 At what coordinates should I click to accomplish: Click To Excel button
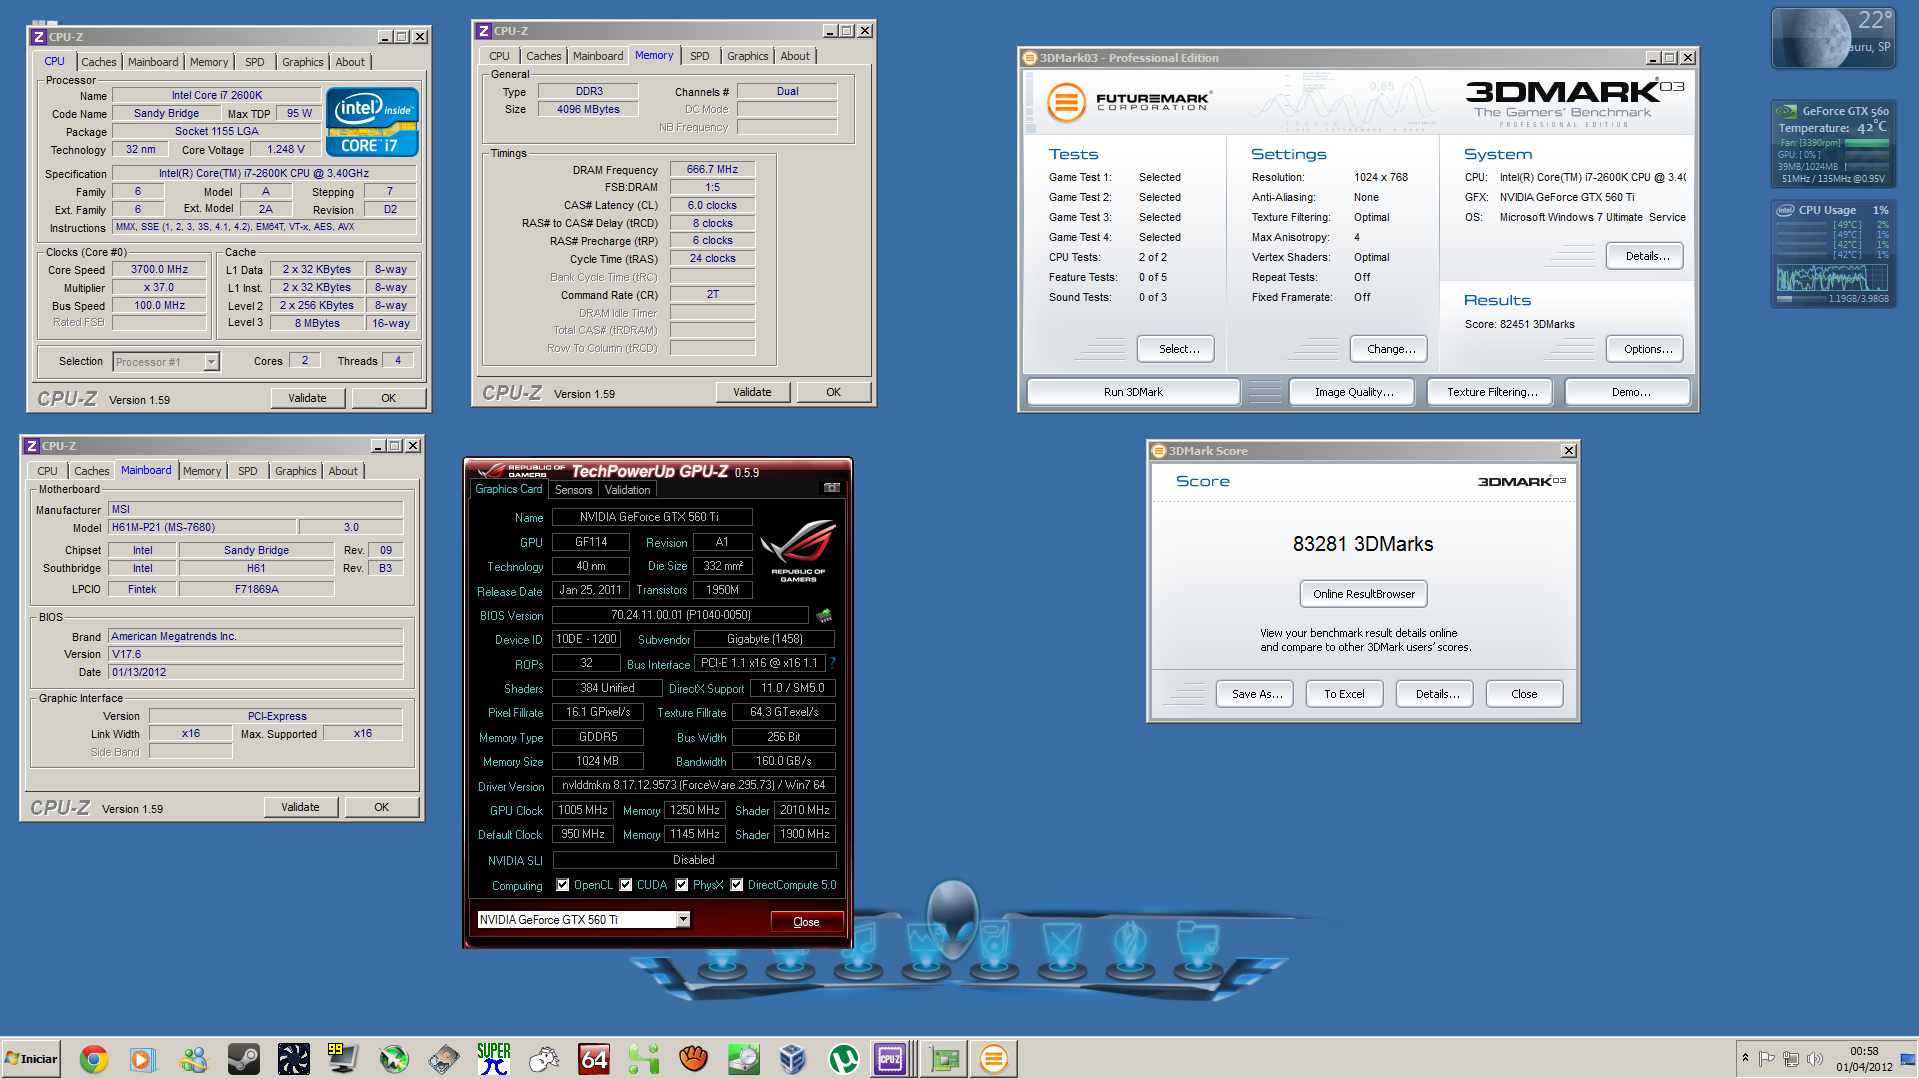tap(1344, 694)
